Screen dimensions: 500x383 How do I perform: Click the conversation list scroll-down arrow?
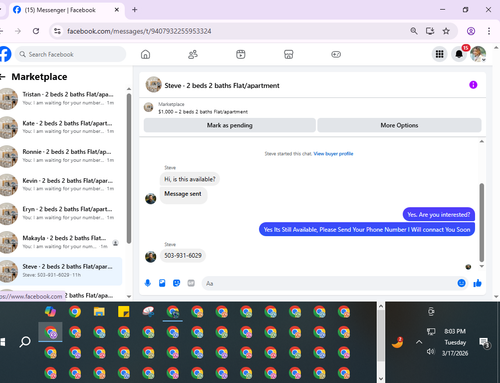click(x=129, y=296)
